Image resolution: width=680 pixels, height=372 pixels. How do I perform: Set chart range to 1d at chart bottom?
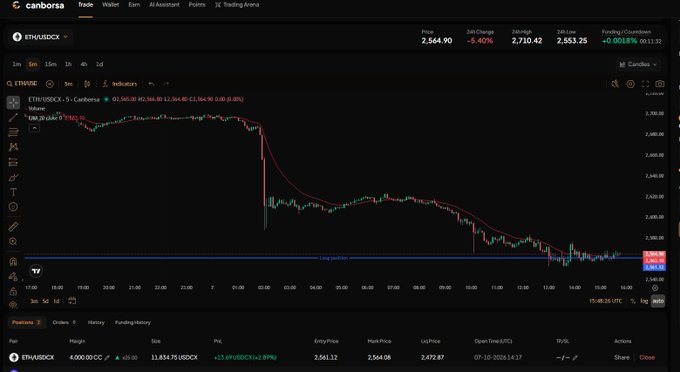56,301
